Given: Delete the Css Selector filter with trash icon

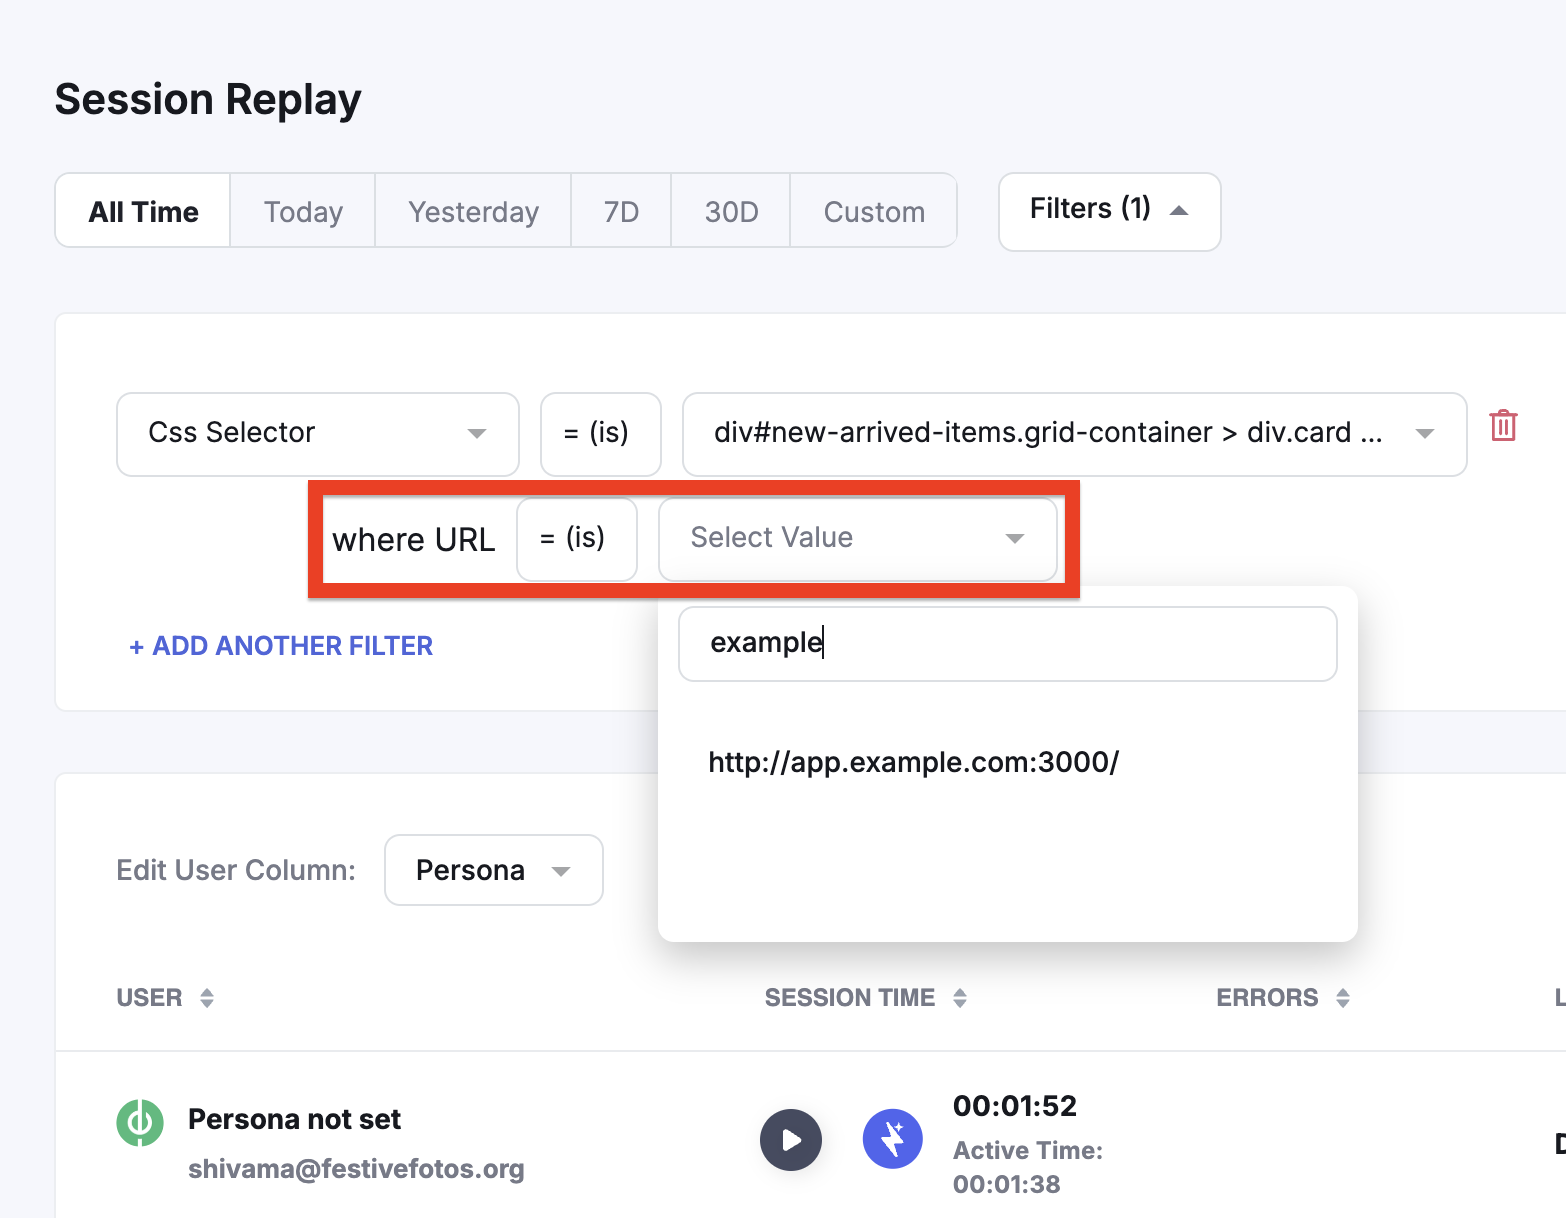Looking at the screenshot, I should pyautogui.click(x=1503, y=426).
